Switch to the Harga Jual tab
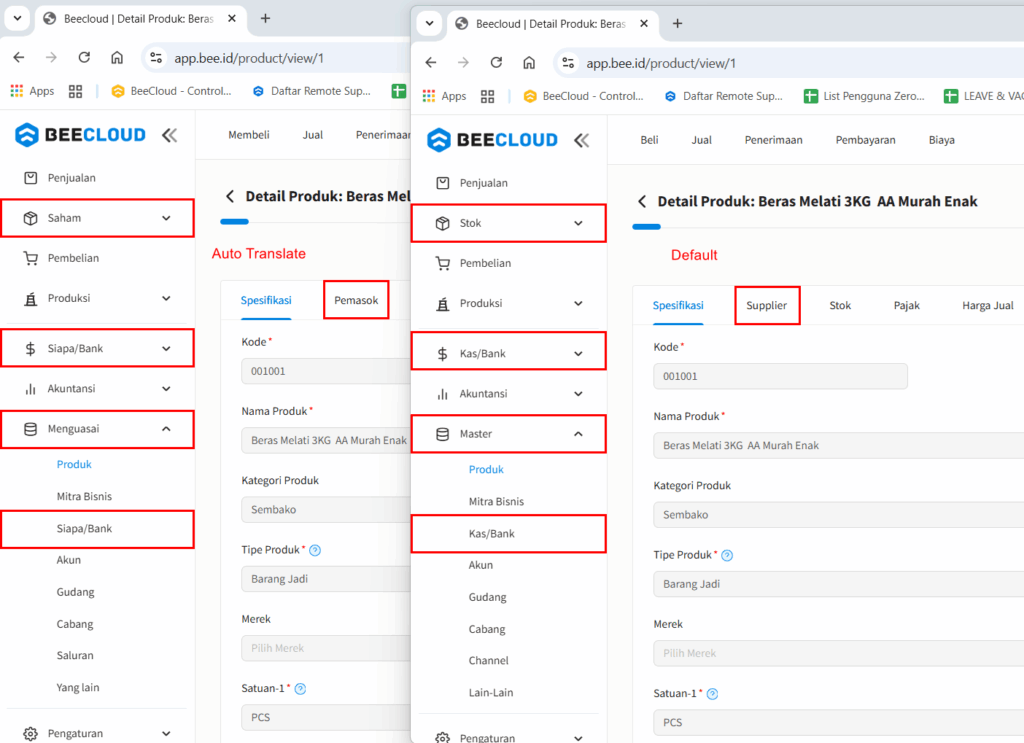1024x743 pixels. (987, 306)
